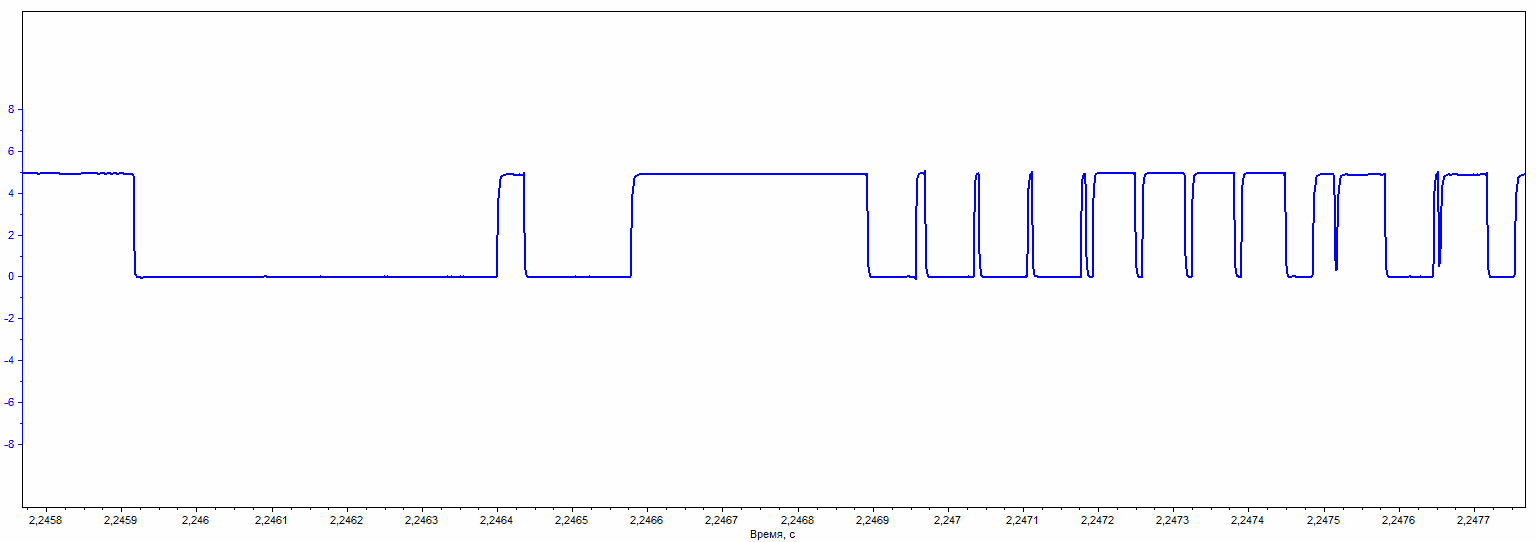Click the -2 voltage axis label
The height and width of the screenshot is (542, 1536).
(10, 318)
